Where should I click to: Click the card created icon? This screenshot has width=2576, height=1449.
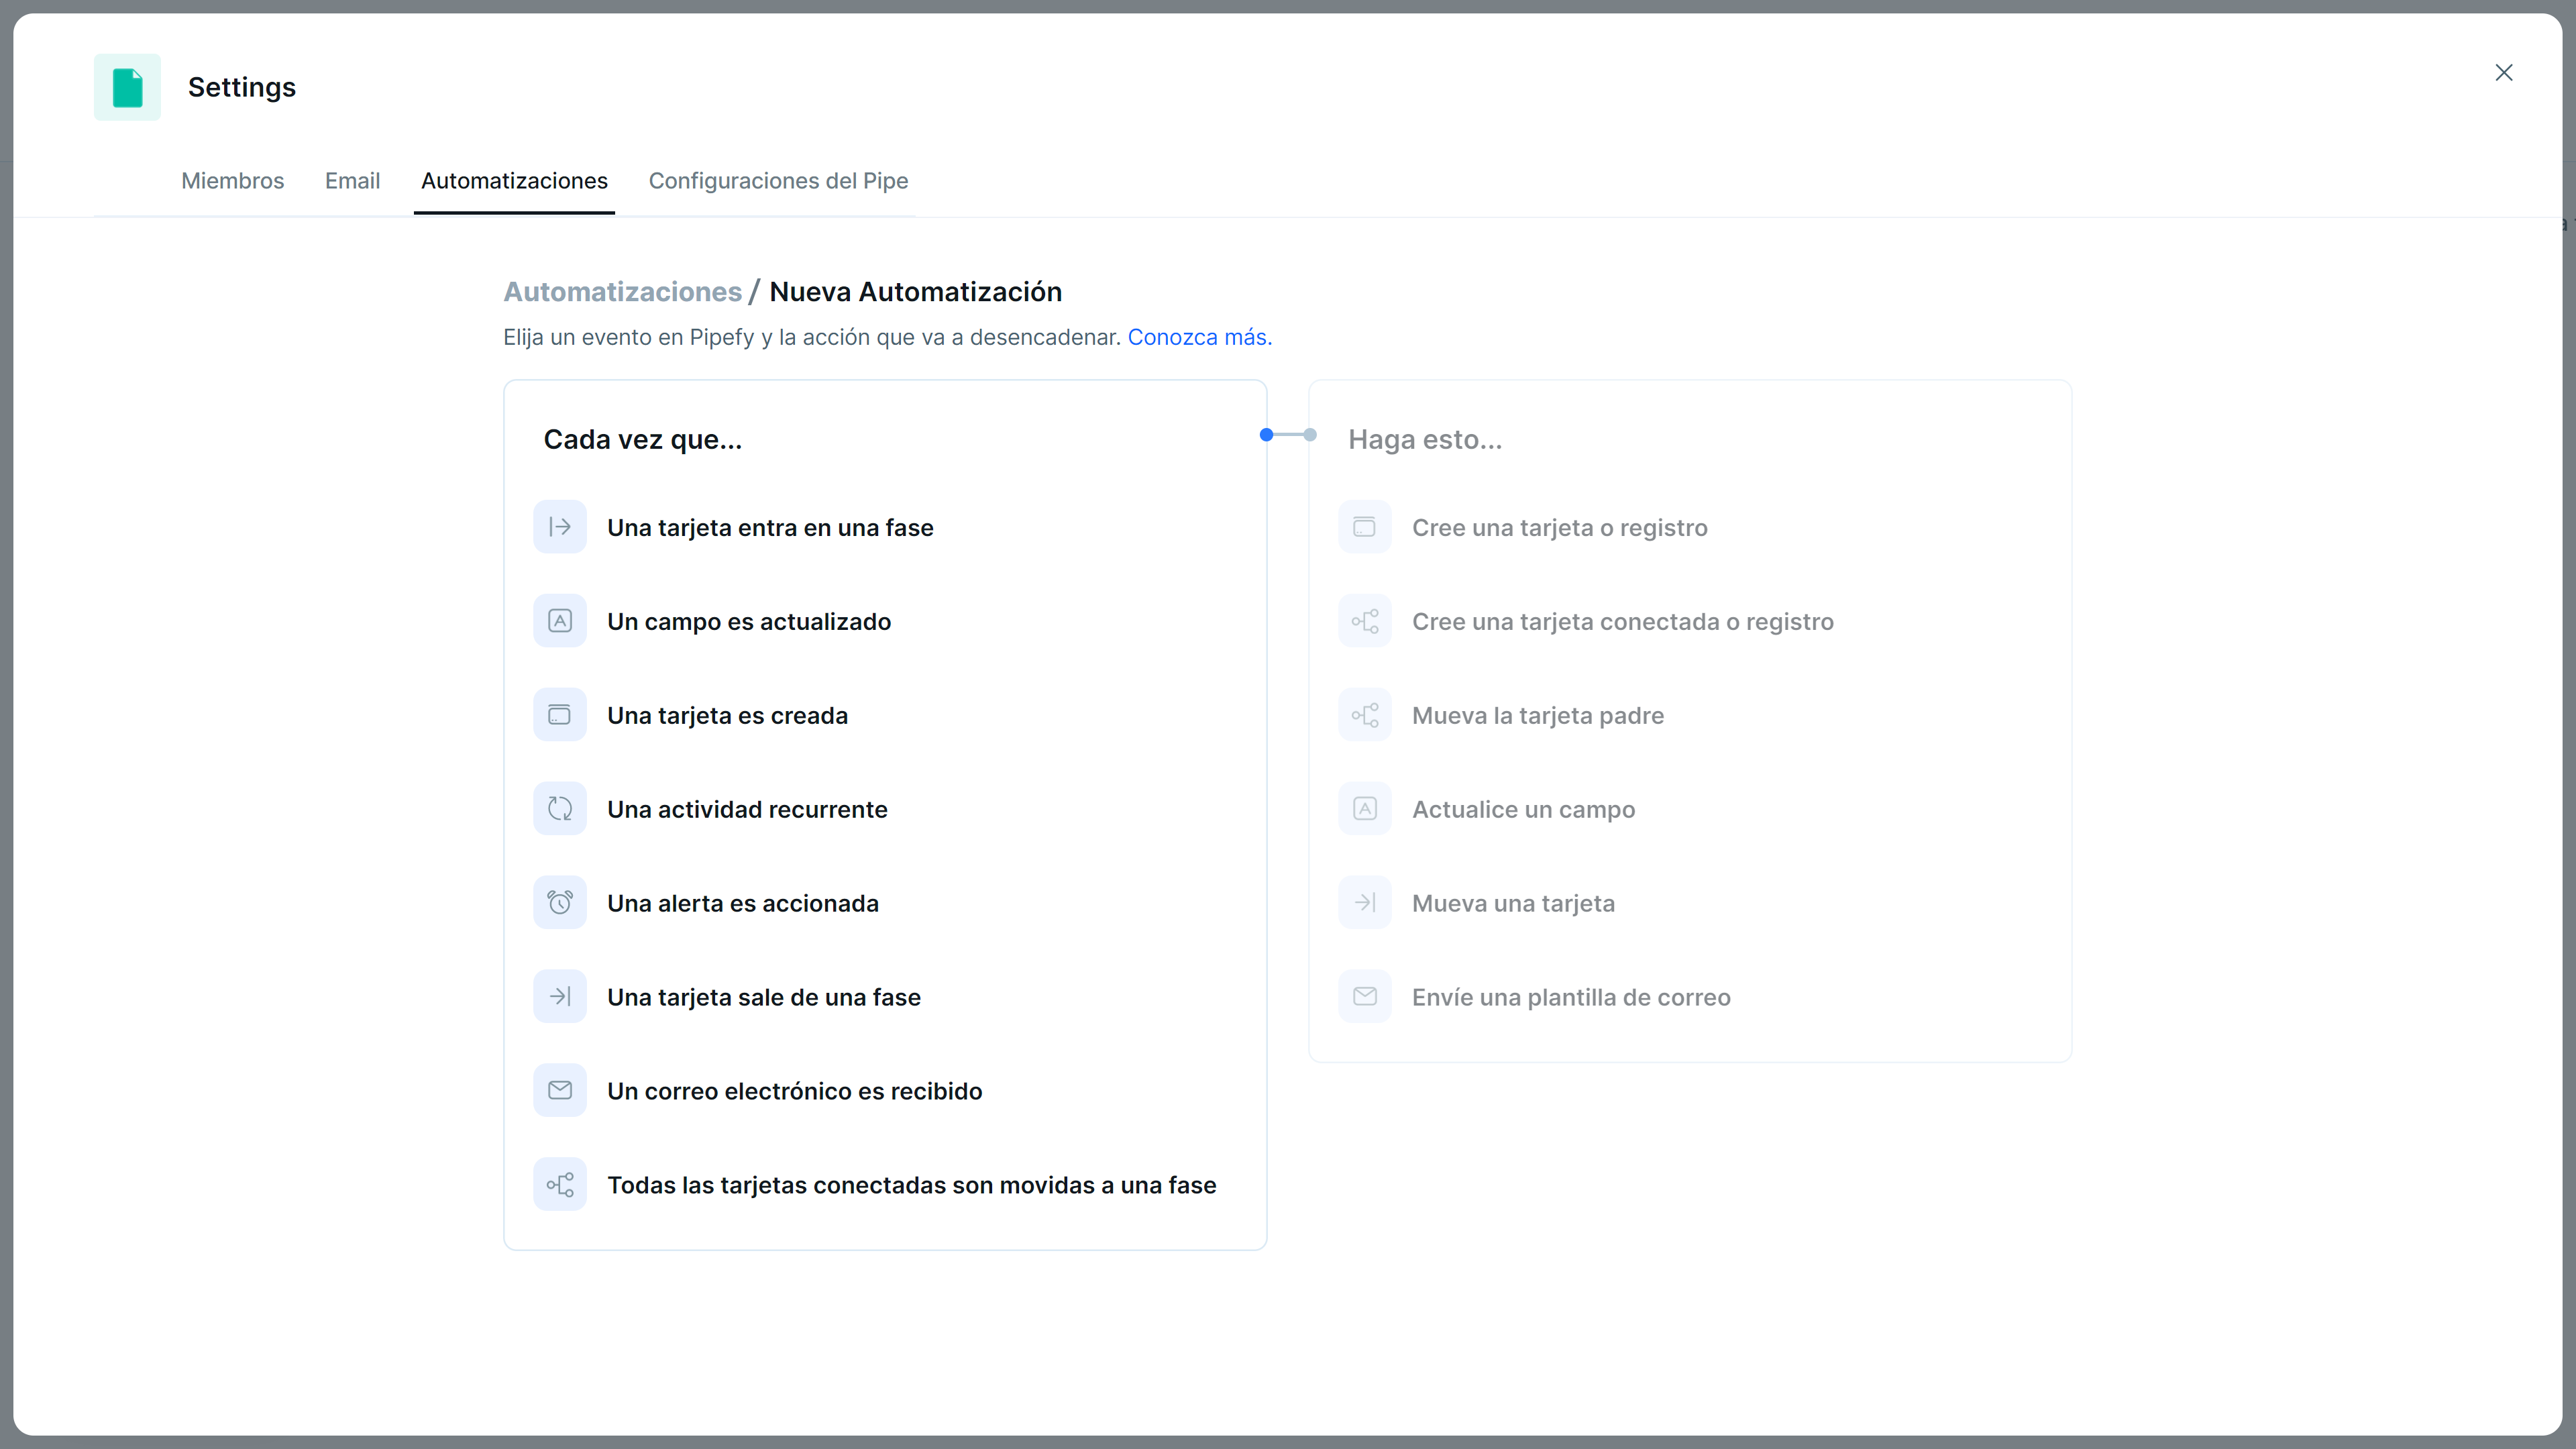(559, 715)
